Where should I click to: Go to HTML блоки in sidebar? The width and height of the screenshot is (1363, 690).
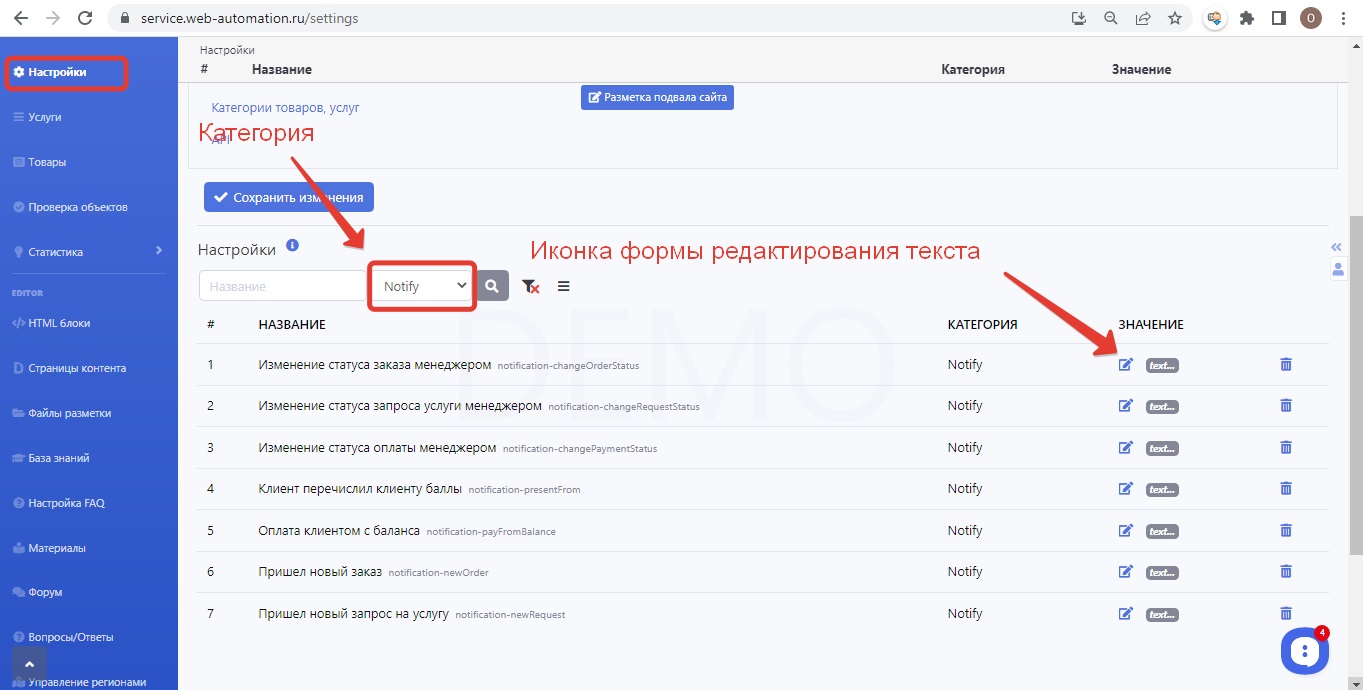[x=59, y=323]
